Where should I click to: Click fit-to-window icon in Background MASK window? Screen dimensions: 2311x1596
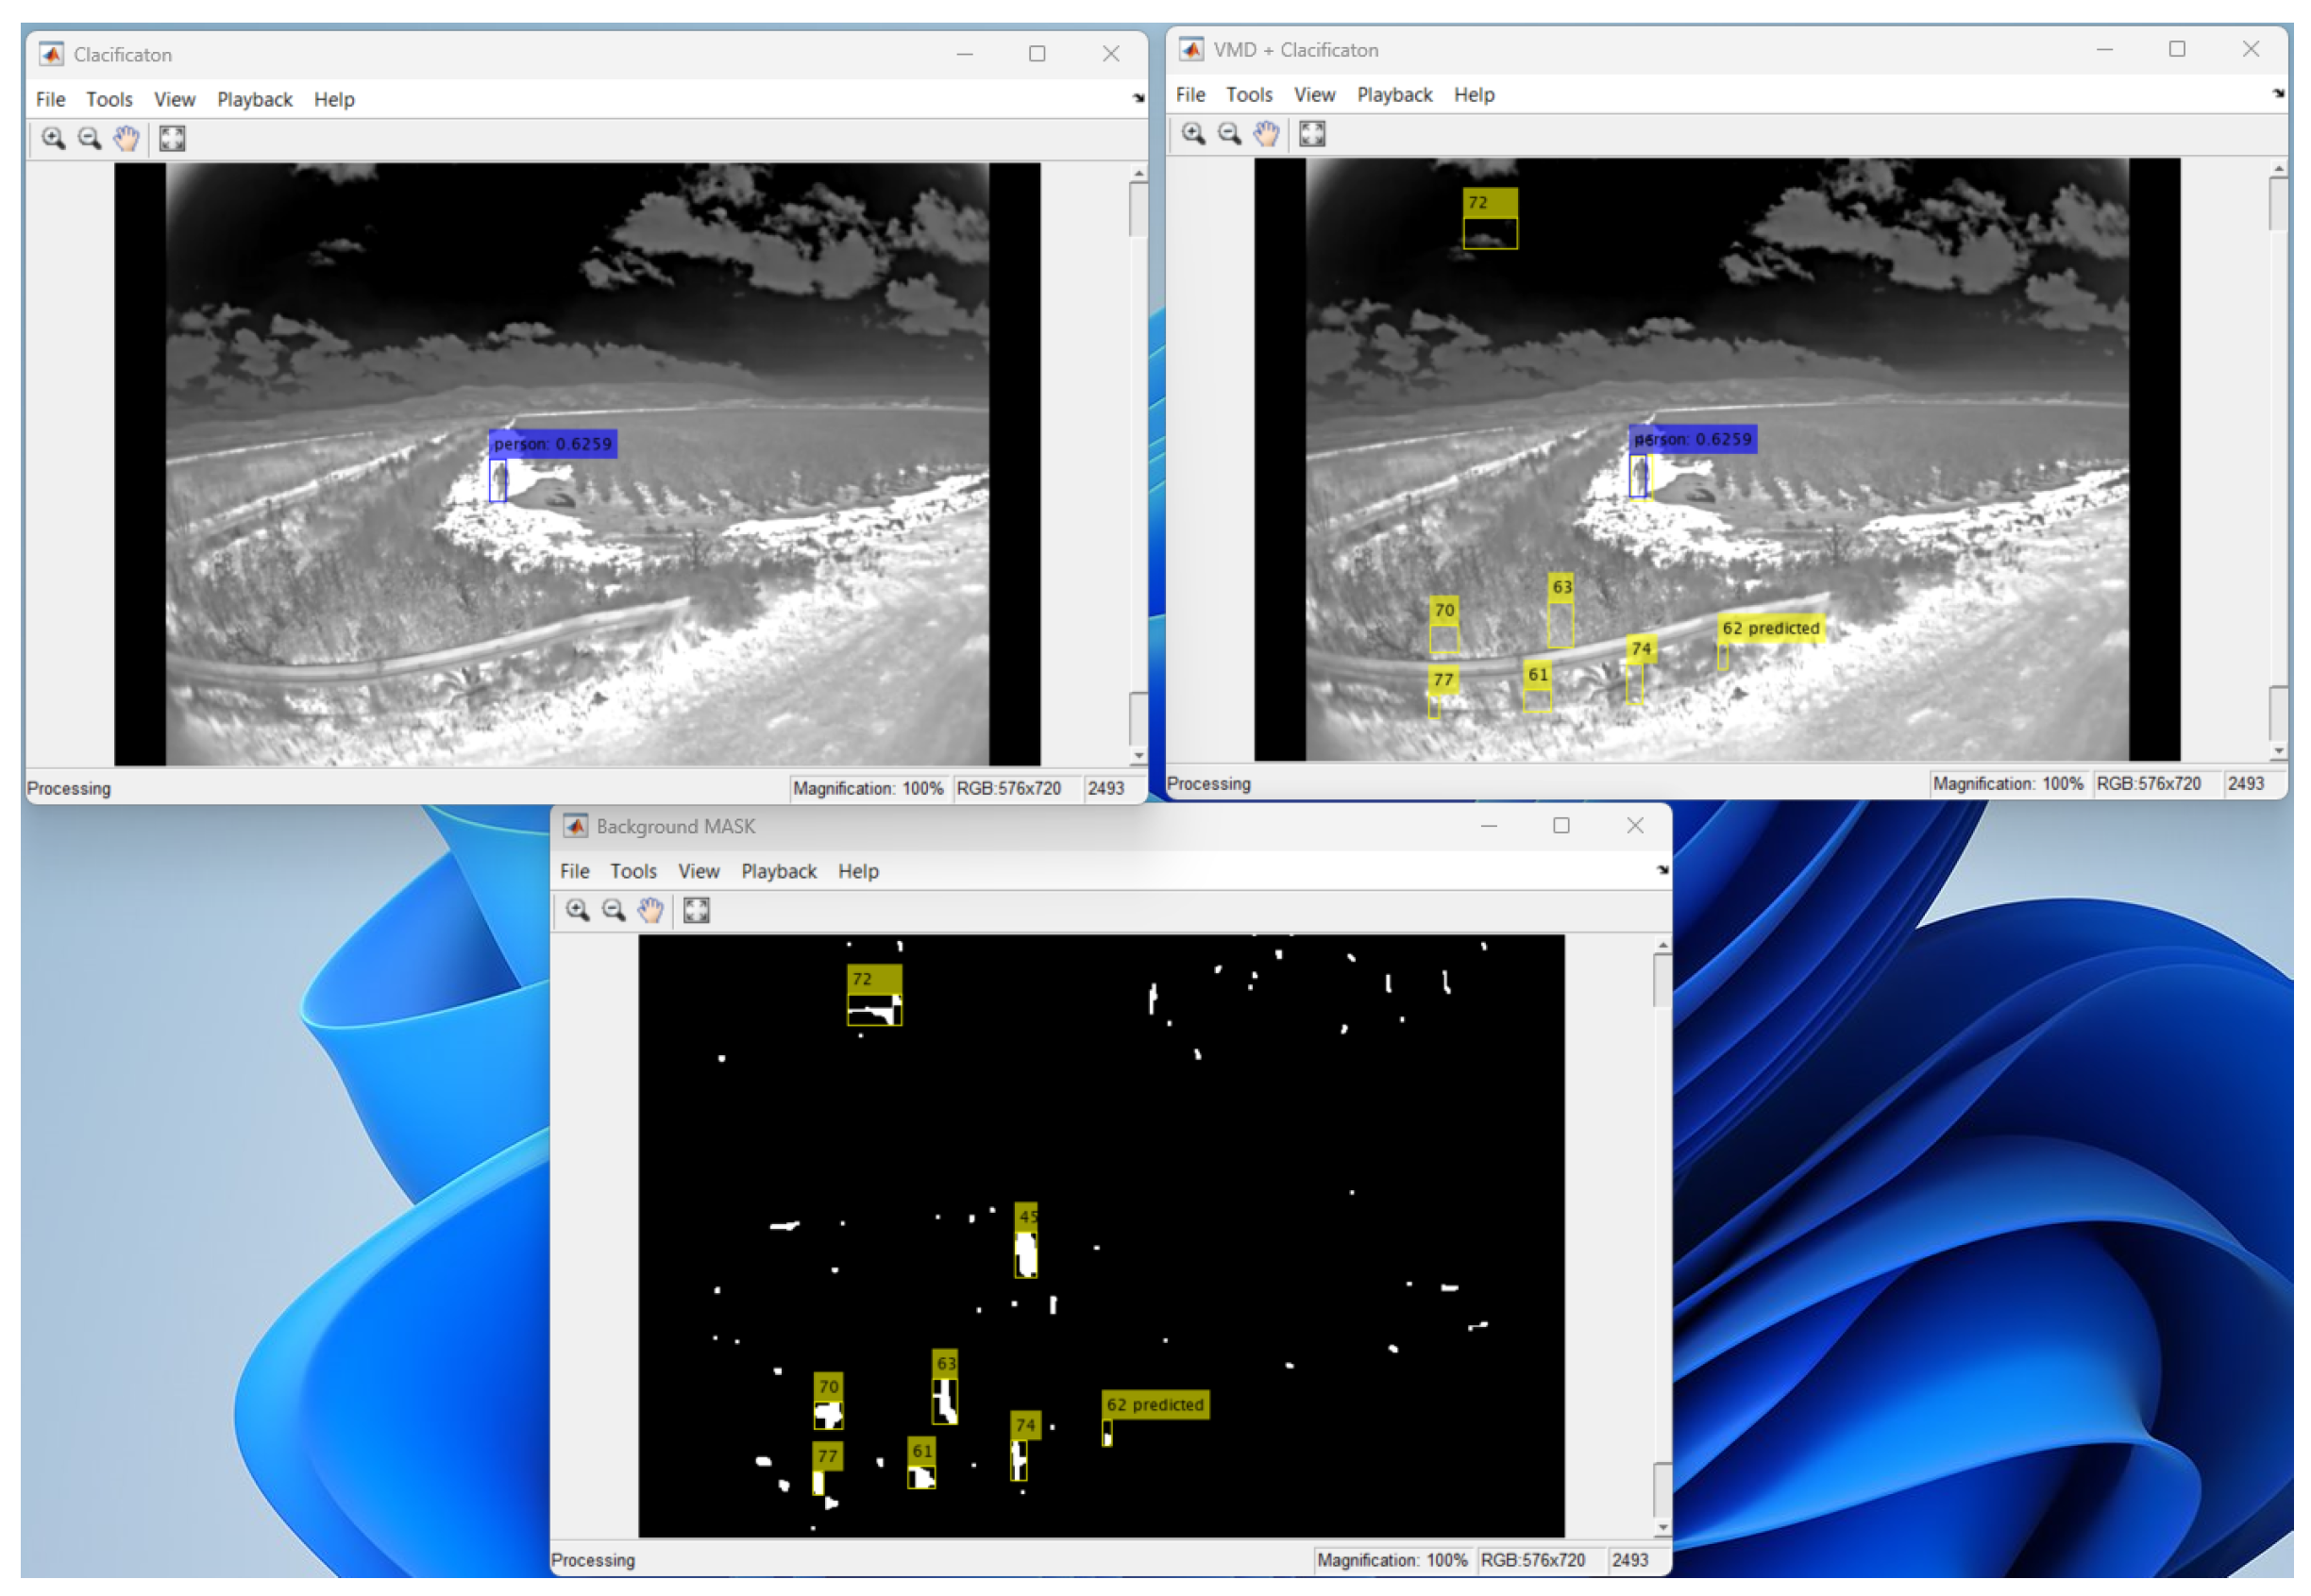coord(696,911)
